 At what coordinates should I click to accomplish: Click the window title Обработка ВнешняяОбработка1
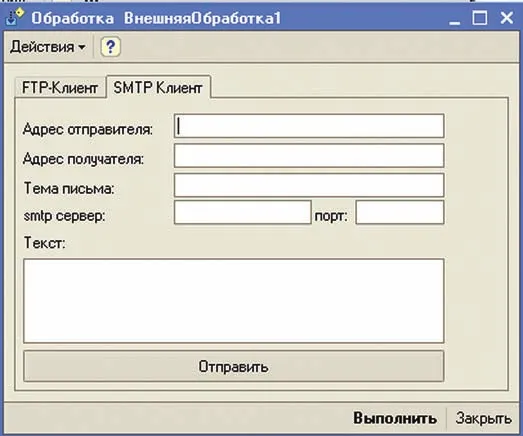(x=156, y=18)
